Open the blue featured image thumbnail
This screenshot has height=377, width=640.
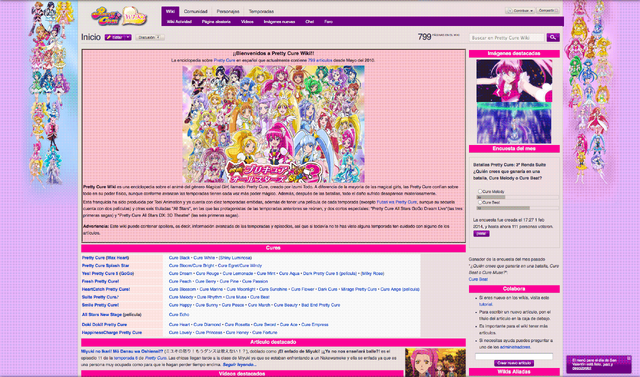[x=514, y=123]
